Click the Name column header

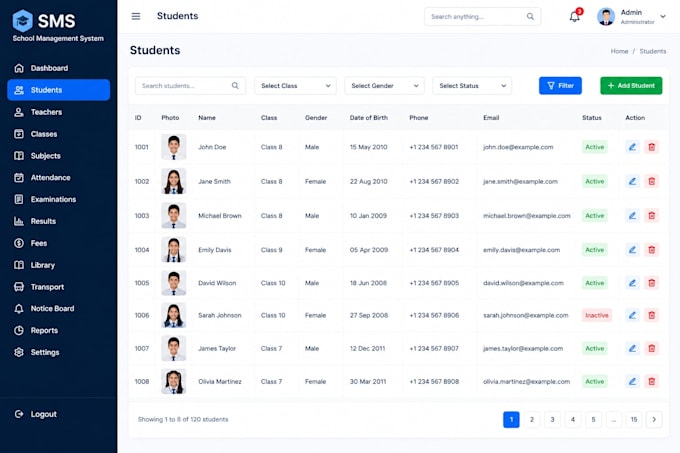pyautogui.click(x=207, y=117)
